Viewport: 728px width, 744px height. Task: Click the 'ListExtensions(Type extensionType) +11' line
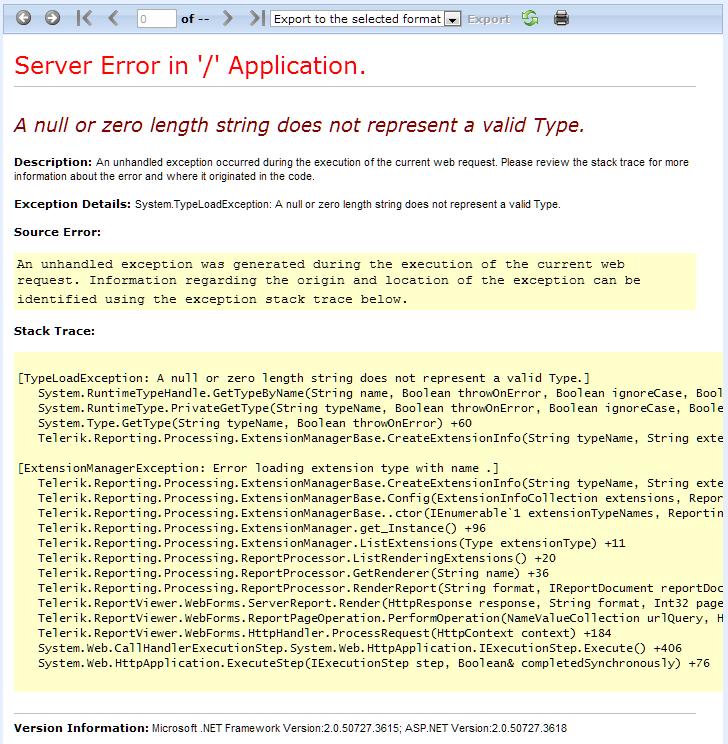(332, 543)
